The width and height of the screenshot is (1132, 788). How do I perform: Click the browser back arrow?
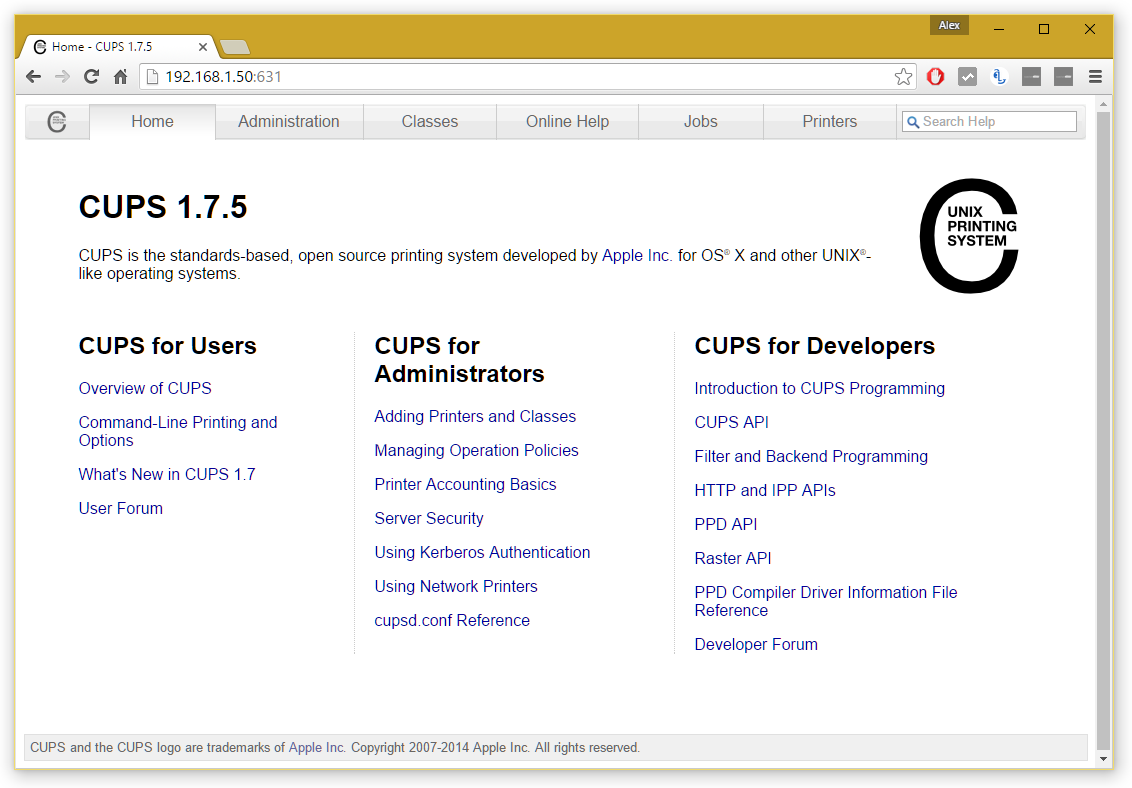click(33, 76)
